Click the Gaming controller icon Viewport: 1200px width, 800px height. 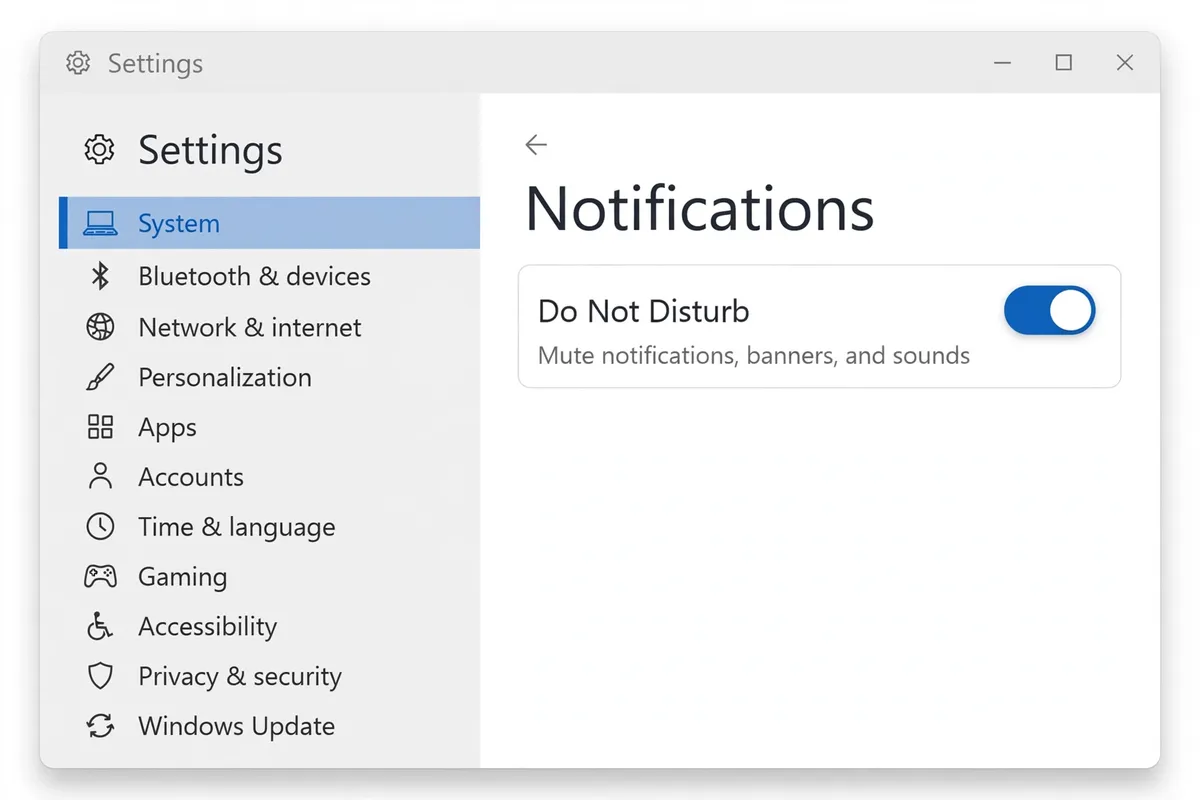tap(100, 576)
